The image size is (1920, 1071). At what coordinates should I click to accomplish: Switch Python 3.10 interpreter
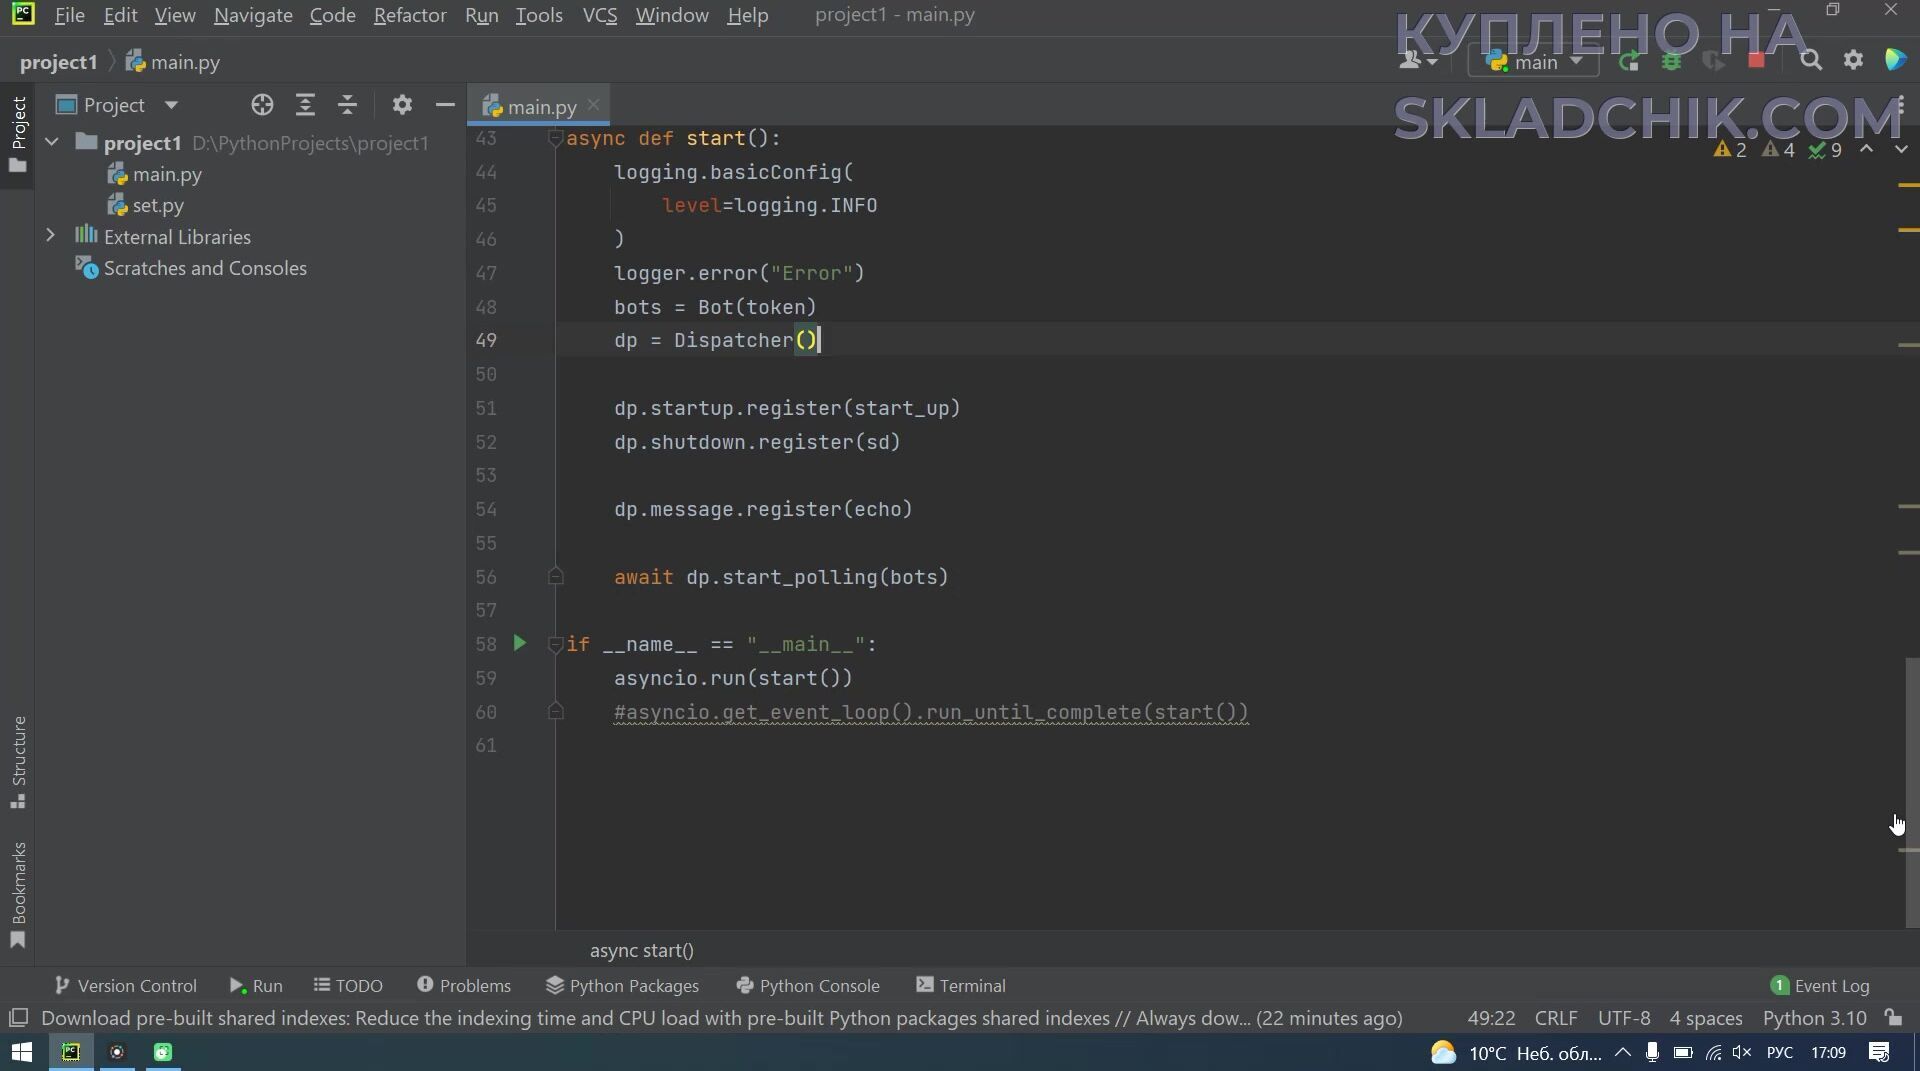(1814, 1018)
